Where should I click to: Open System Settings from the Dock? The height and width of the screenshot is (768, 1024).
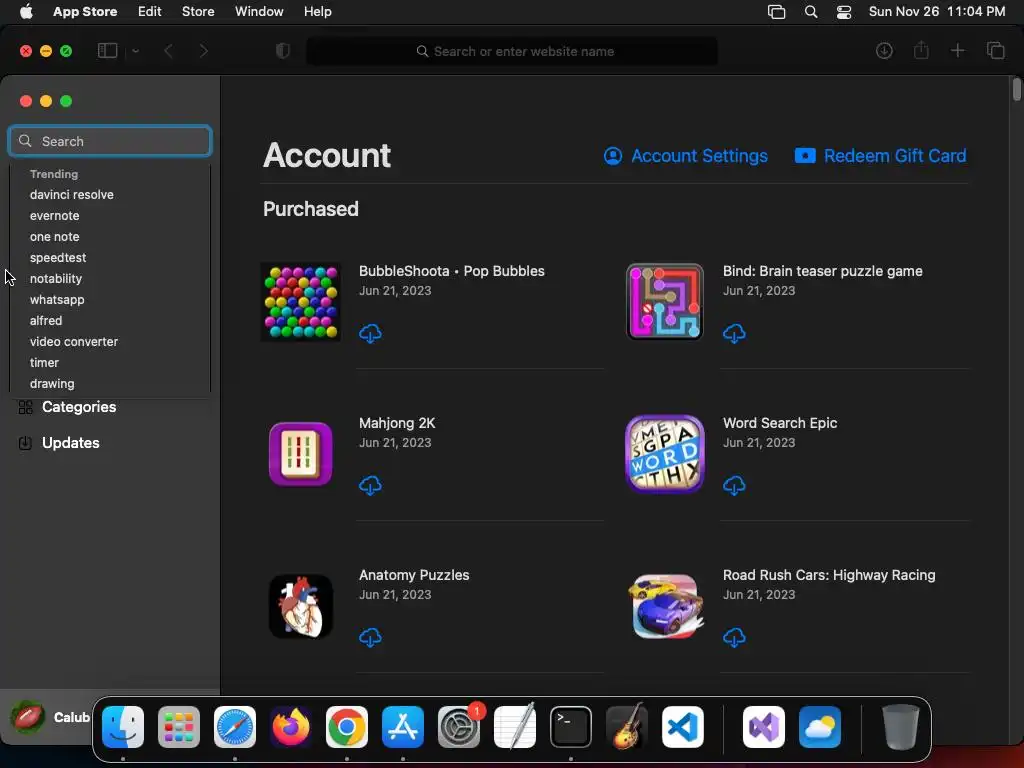pyautogui.click(x=459, y=727)
